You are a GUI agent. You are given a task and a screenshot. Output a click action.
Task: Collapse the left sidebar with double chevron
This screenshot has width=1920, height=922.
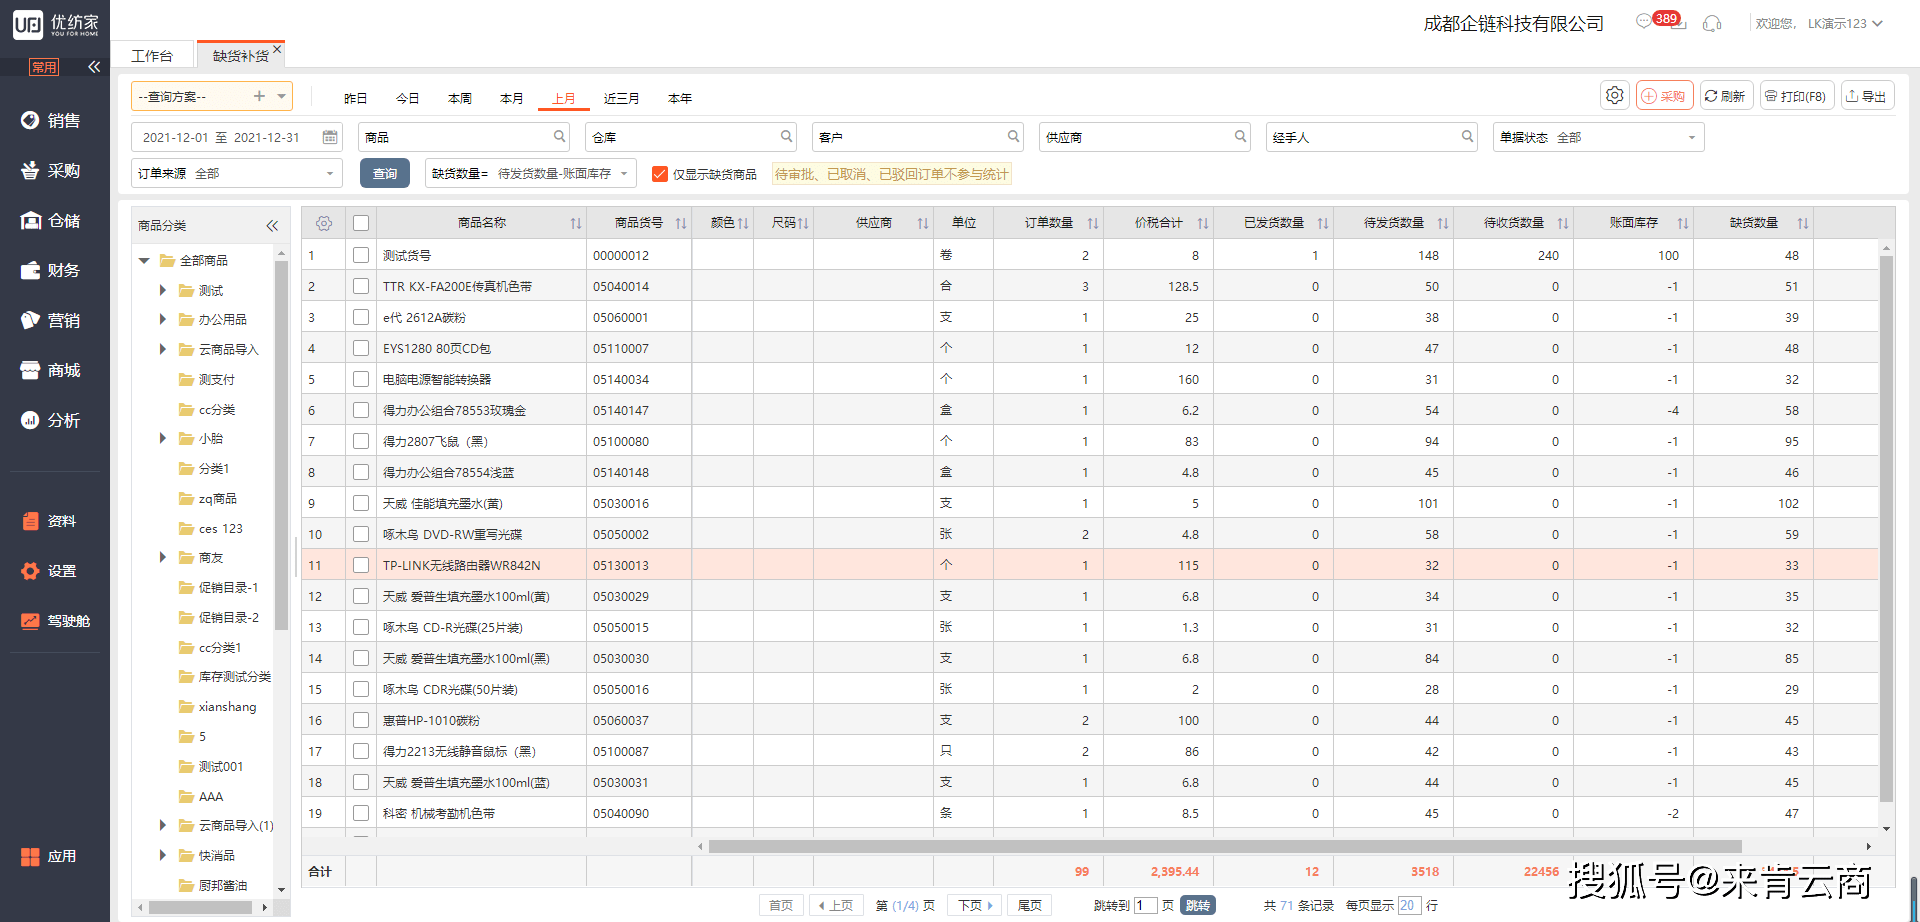(94, 67)
